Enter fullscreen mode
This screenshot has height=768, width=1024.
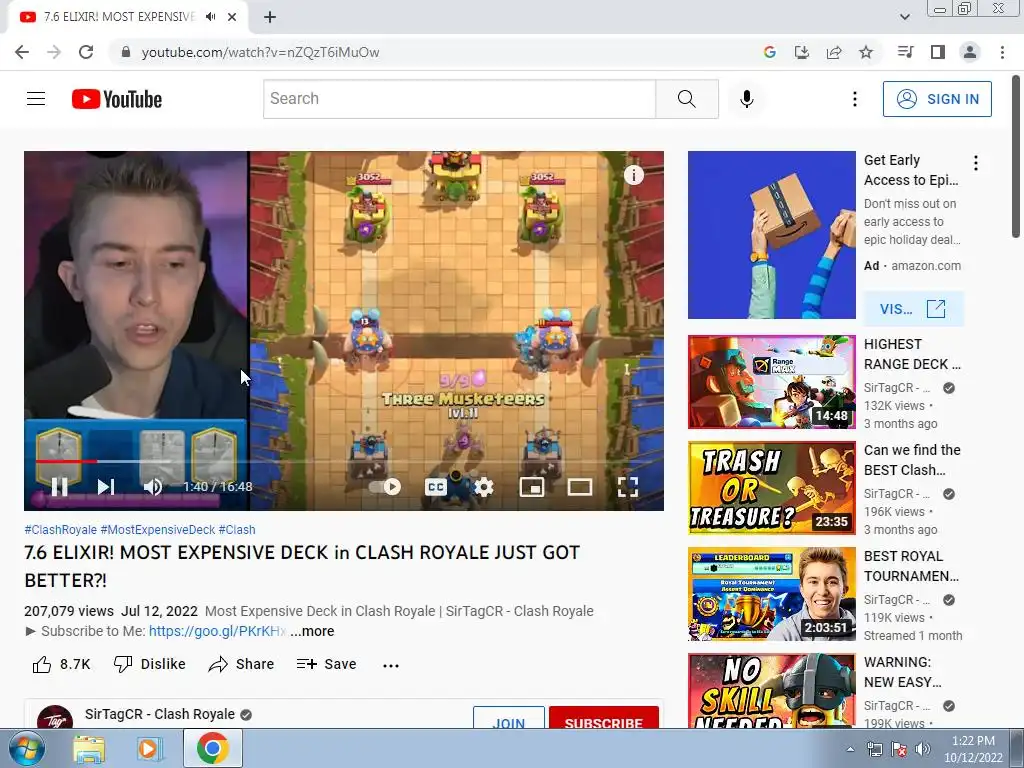[x=628, y=487]
